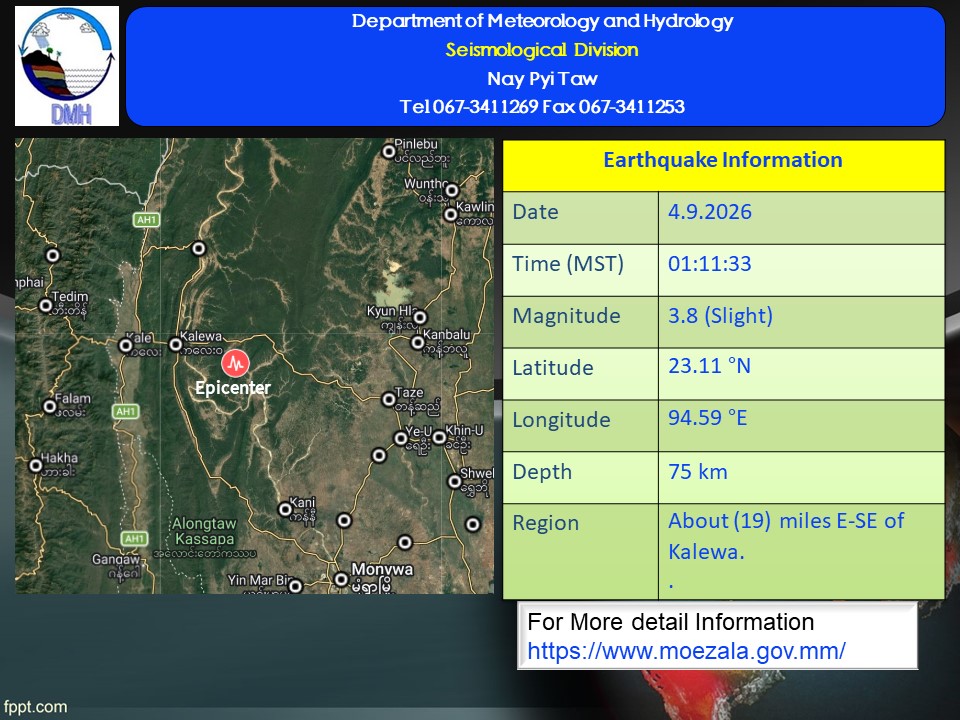Click the Hakha town marker

(x=36, y=465)
